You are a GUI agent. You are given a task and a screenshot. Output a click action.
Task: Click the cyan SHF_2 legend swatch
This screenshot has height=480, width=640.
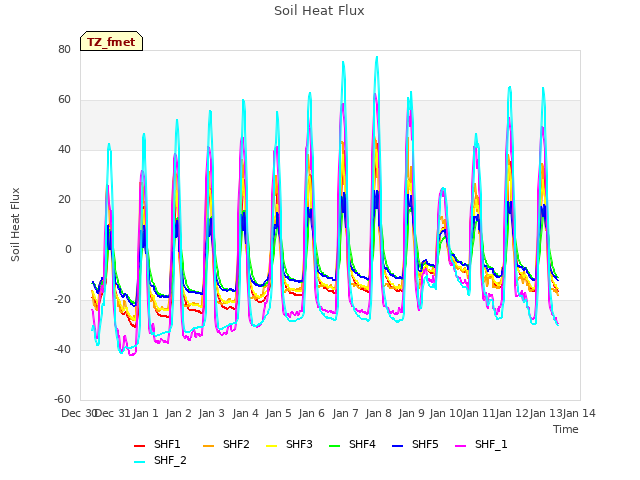point(140,462)
